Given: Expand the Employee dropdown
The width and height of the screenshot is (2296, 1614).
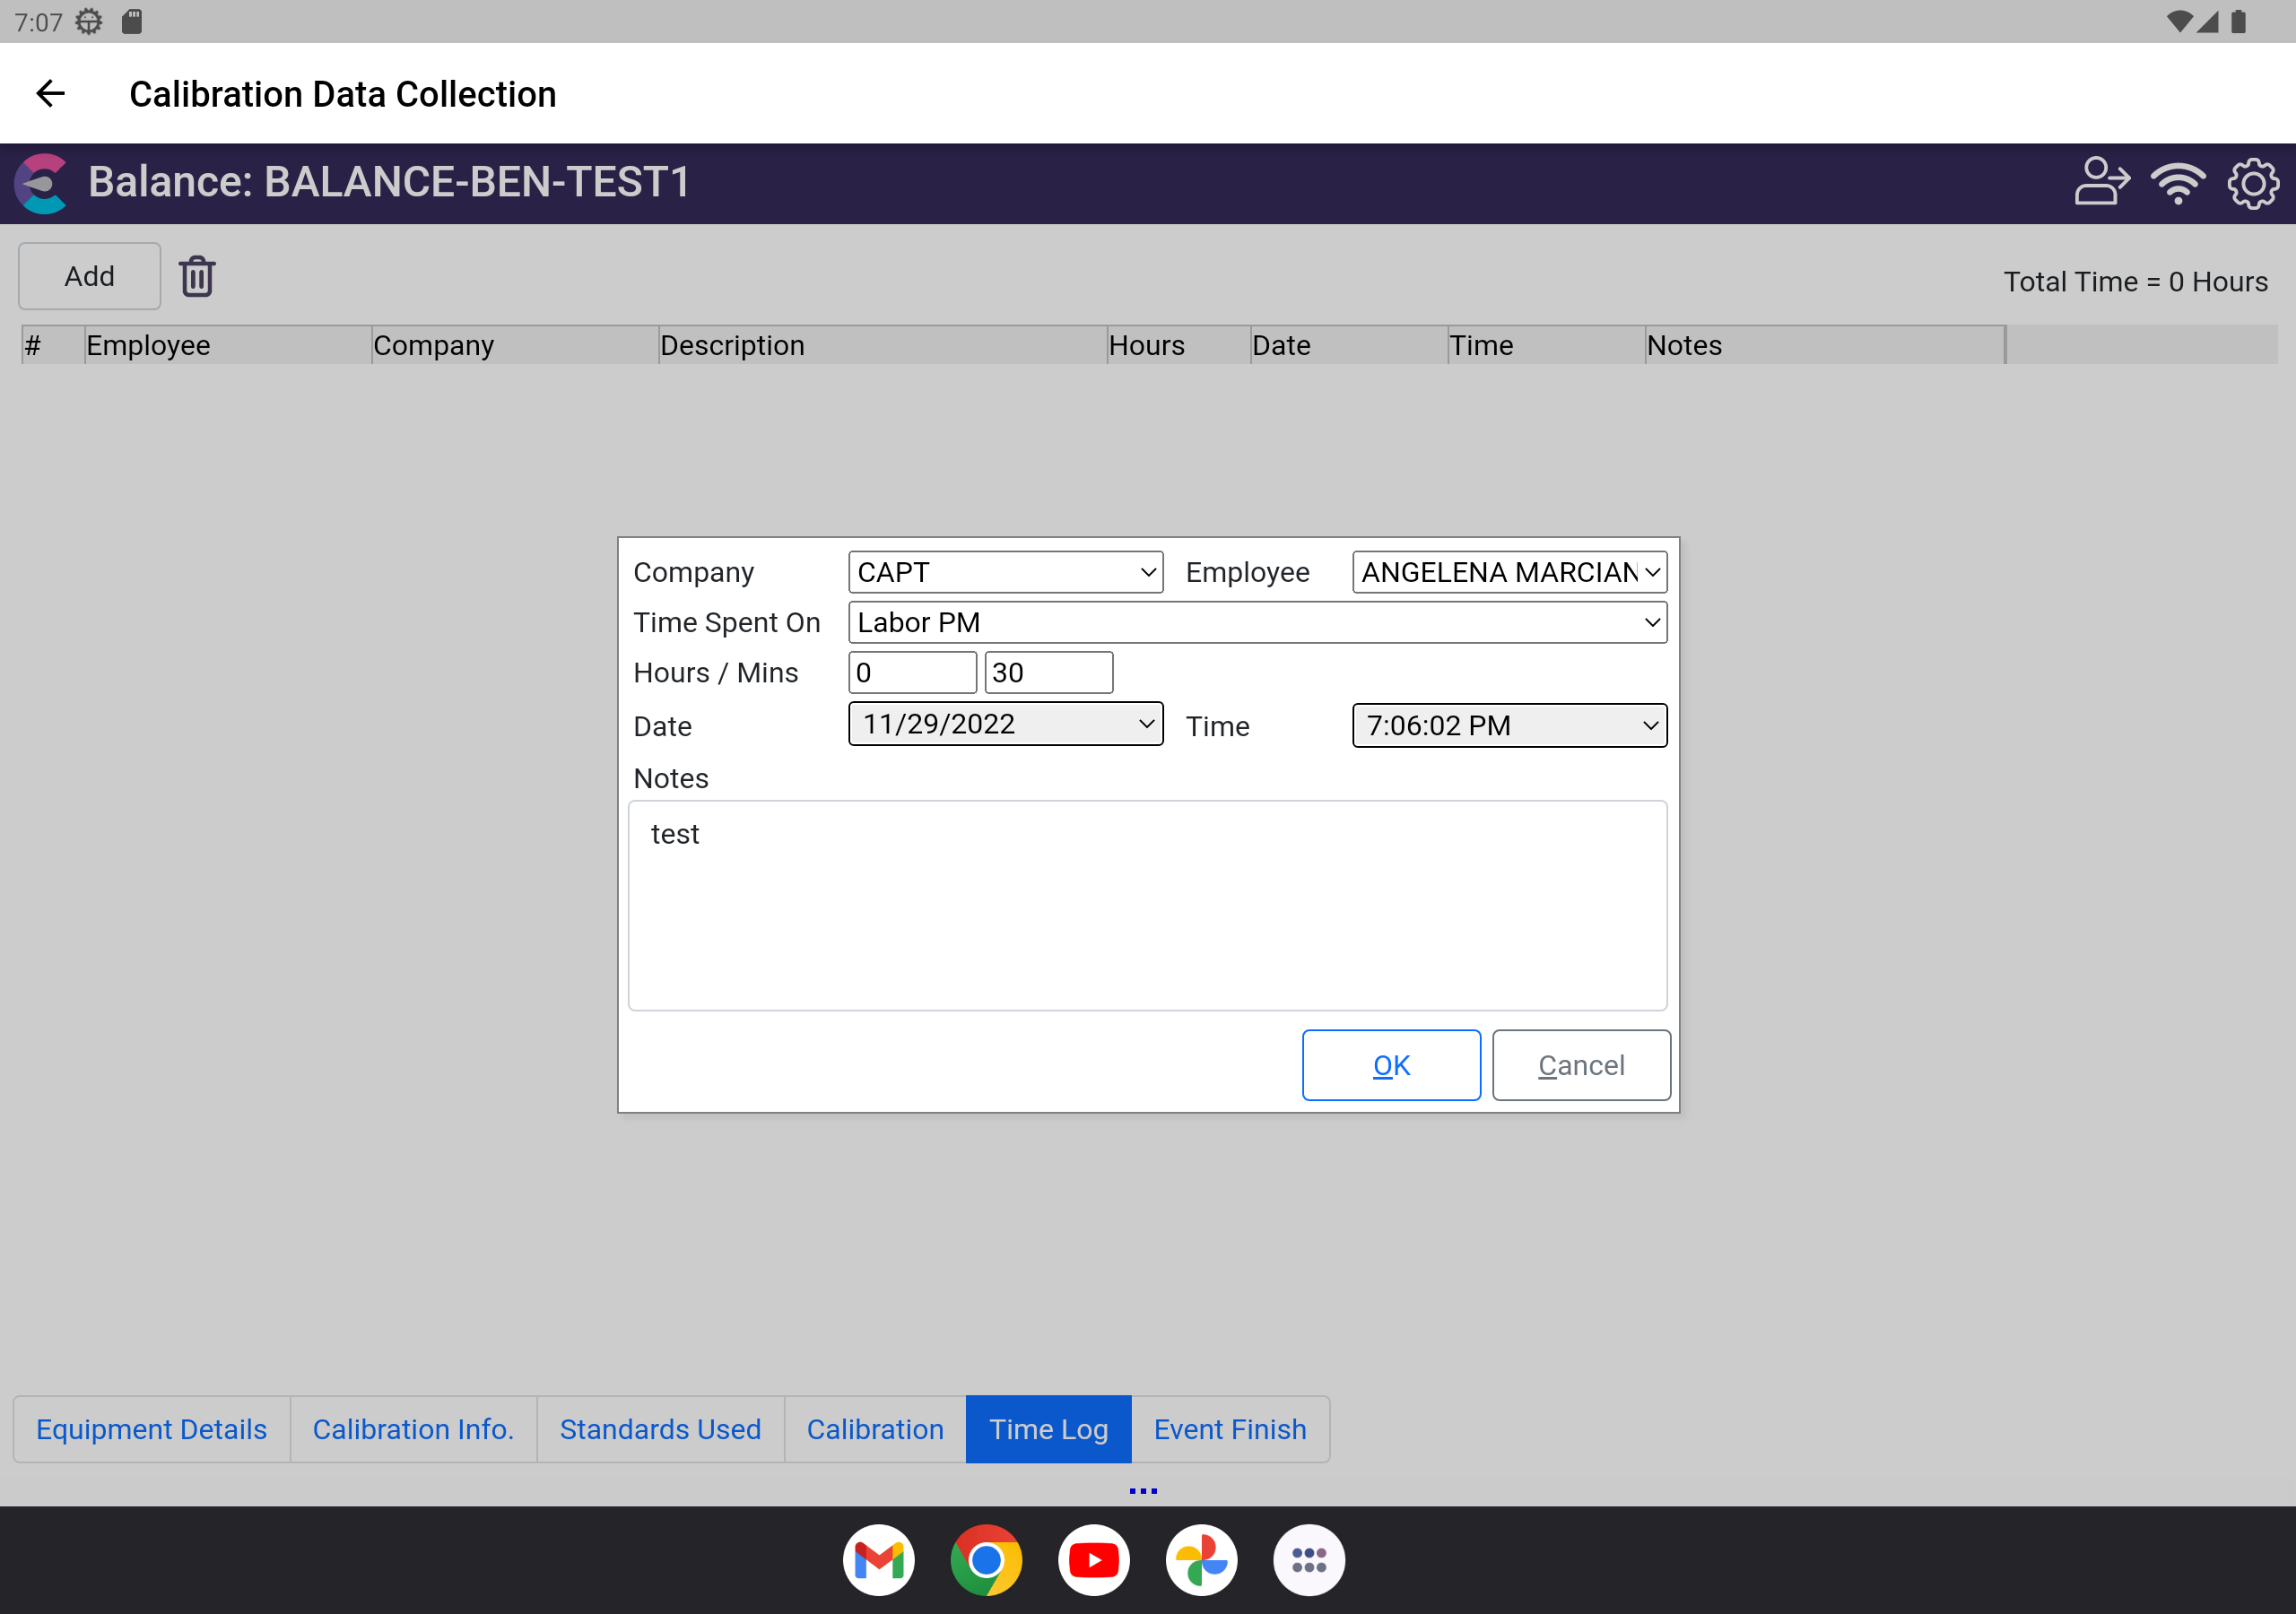Looking at the screenshot, I should tap(1508, 572).
